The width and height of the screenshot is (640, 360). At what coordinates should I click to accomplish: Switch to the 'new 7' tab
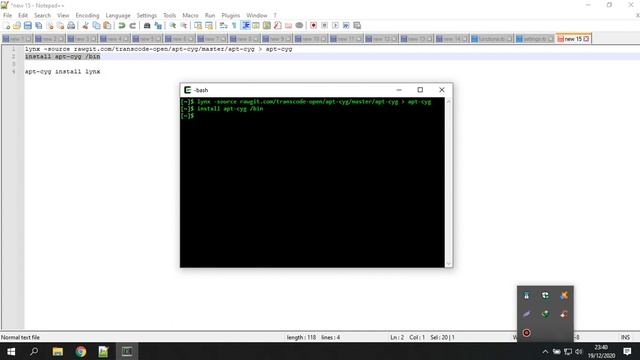[212, 39]
